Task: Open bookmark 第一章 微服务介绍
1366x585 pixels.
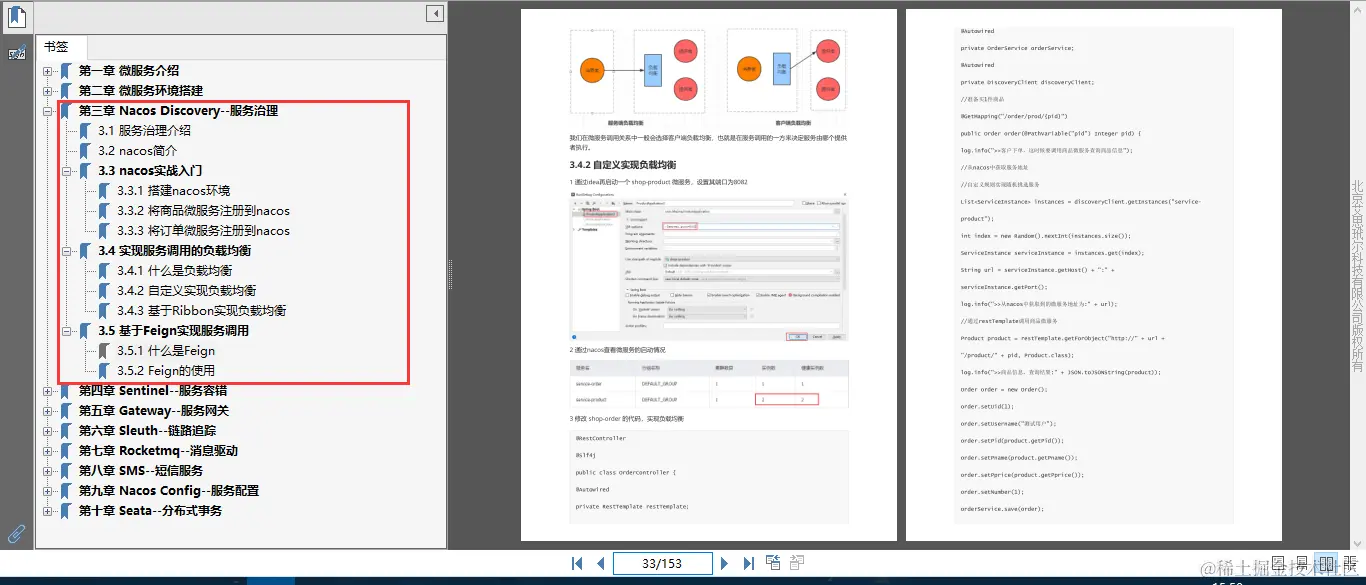Action: pyautogui.click(x=129, y=71)
